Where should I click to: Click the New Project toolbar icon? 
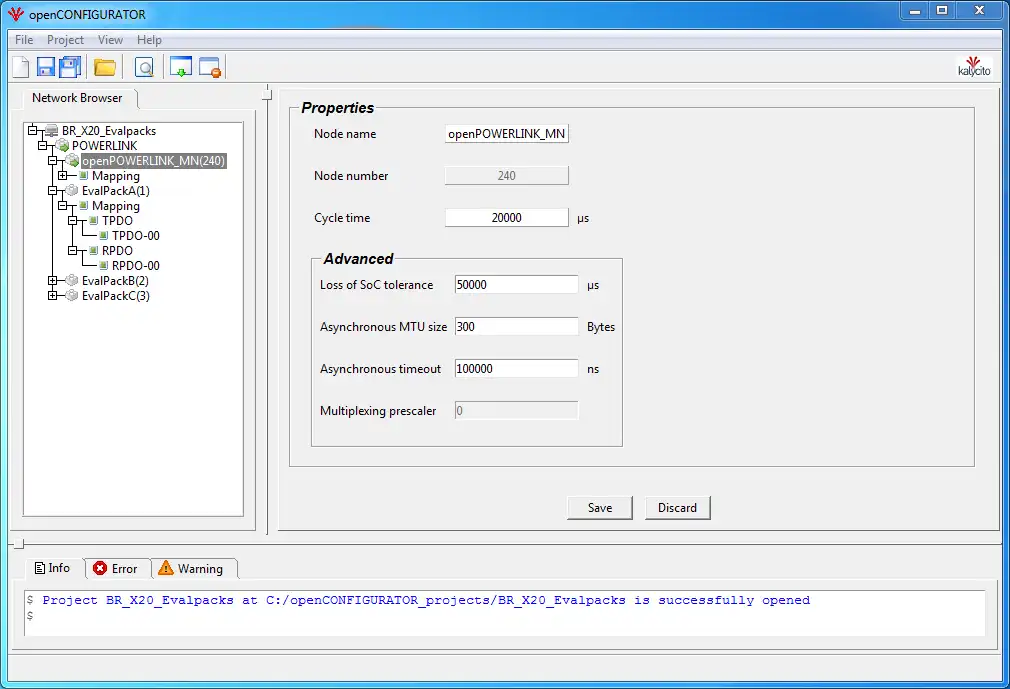pyautogui.click(x=21, y=67)
